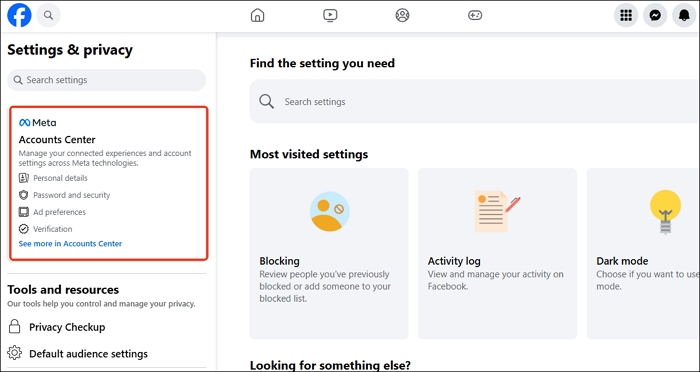
Task: Open the Gaming controller icon
Action: 475,15
